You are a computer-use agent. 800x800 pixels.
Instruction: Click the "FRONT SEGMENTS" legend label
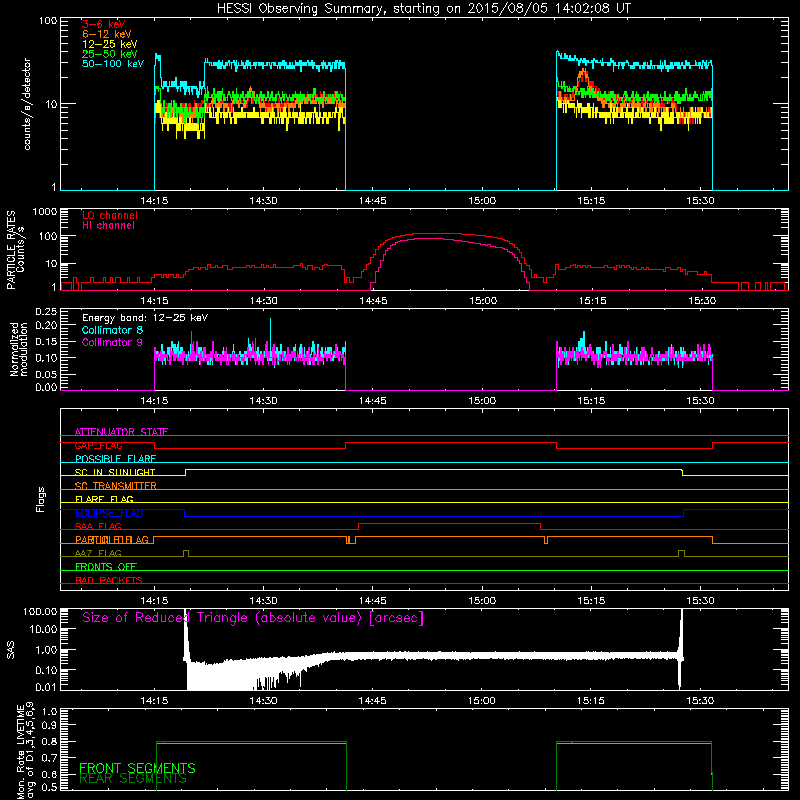pyautogui.click(x=137, y=768)
